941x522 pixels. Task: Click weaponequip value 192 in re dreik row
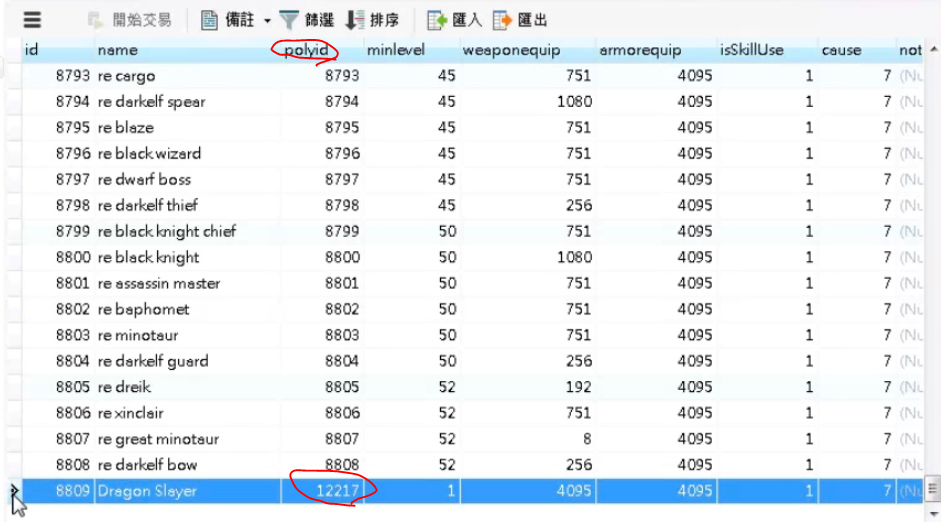click(x=528, y=386)
